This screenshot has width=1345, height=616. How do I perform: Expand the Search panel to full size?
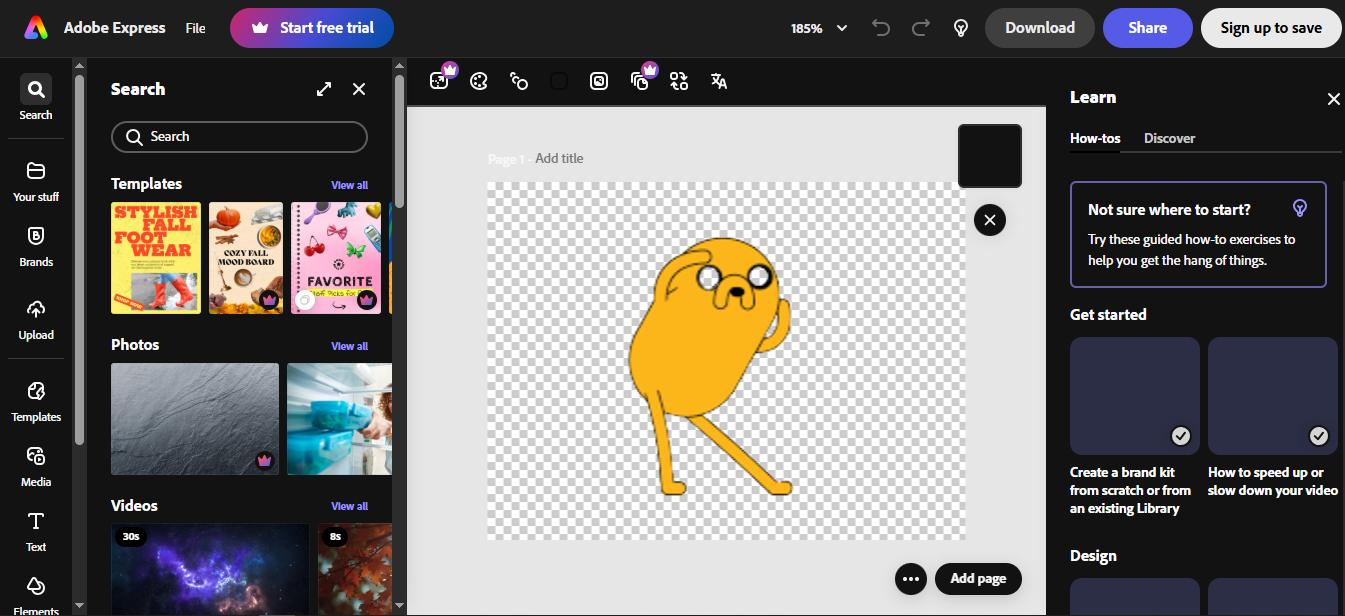pyautogui.click(x=324, y=89)
